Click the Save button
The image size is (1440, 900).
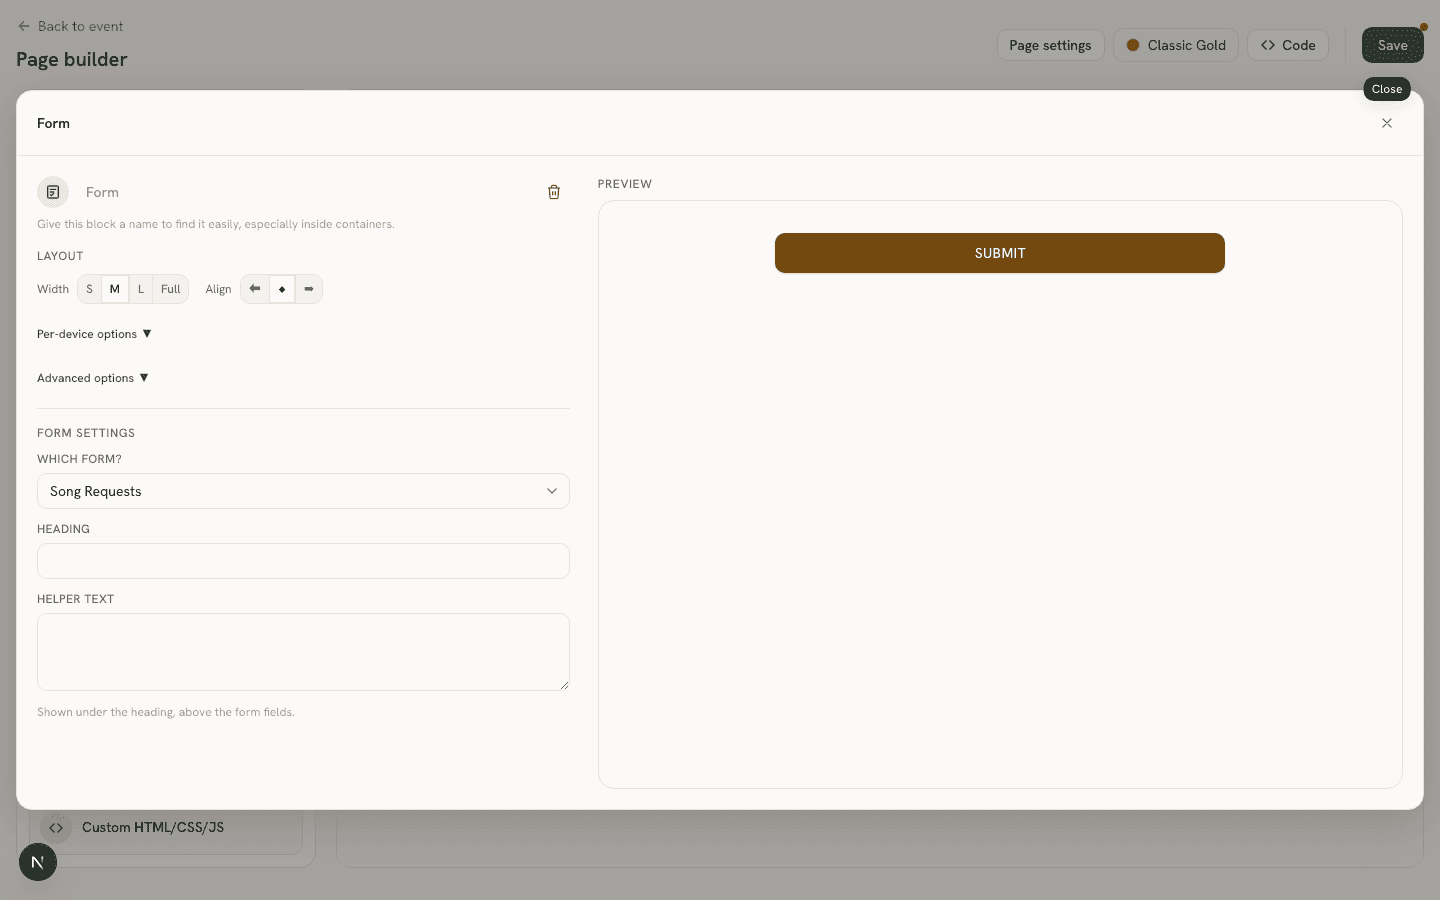1392,45
